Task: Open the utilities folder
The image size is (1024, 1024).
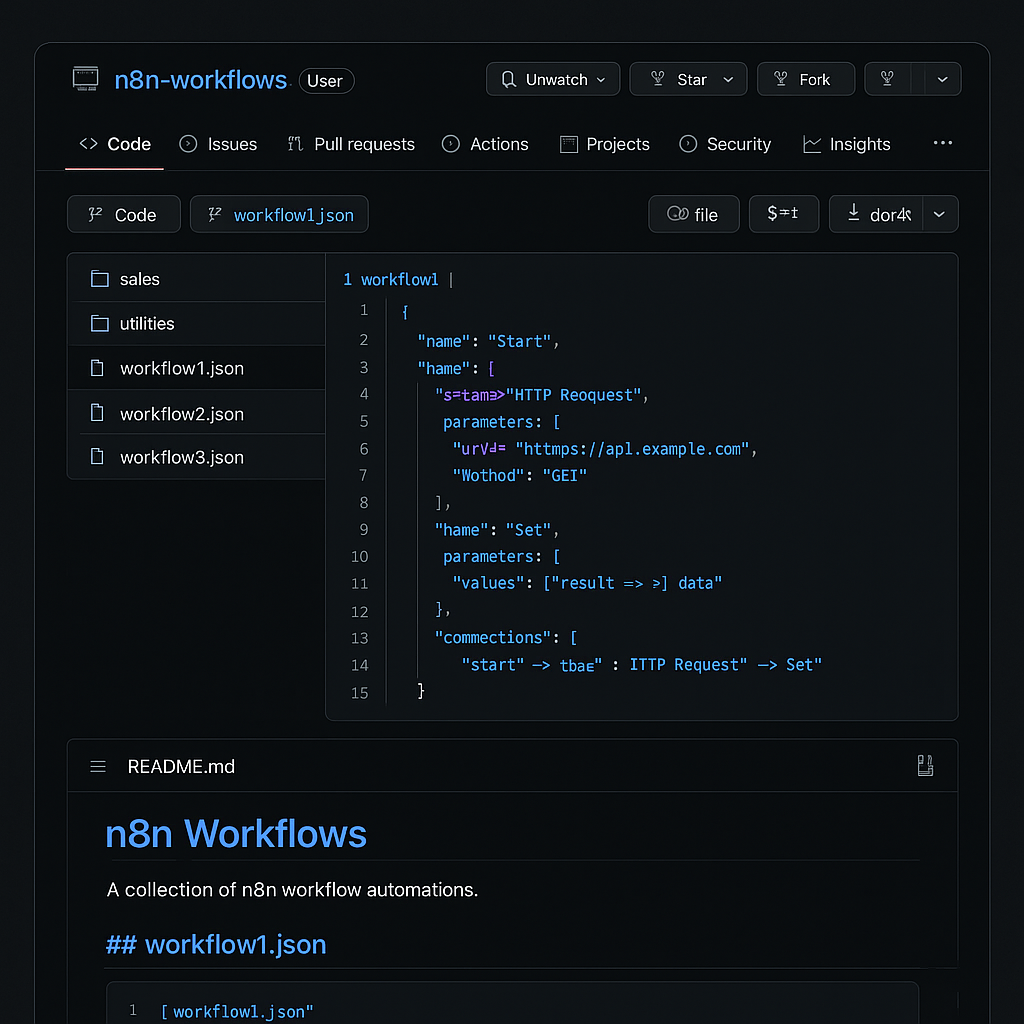Action: coord(197,323)
